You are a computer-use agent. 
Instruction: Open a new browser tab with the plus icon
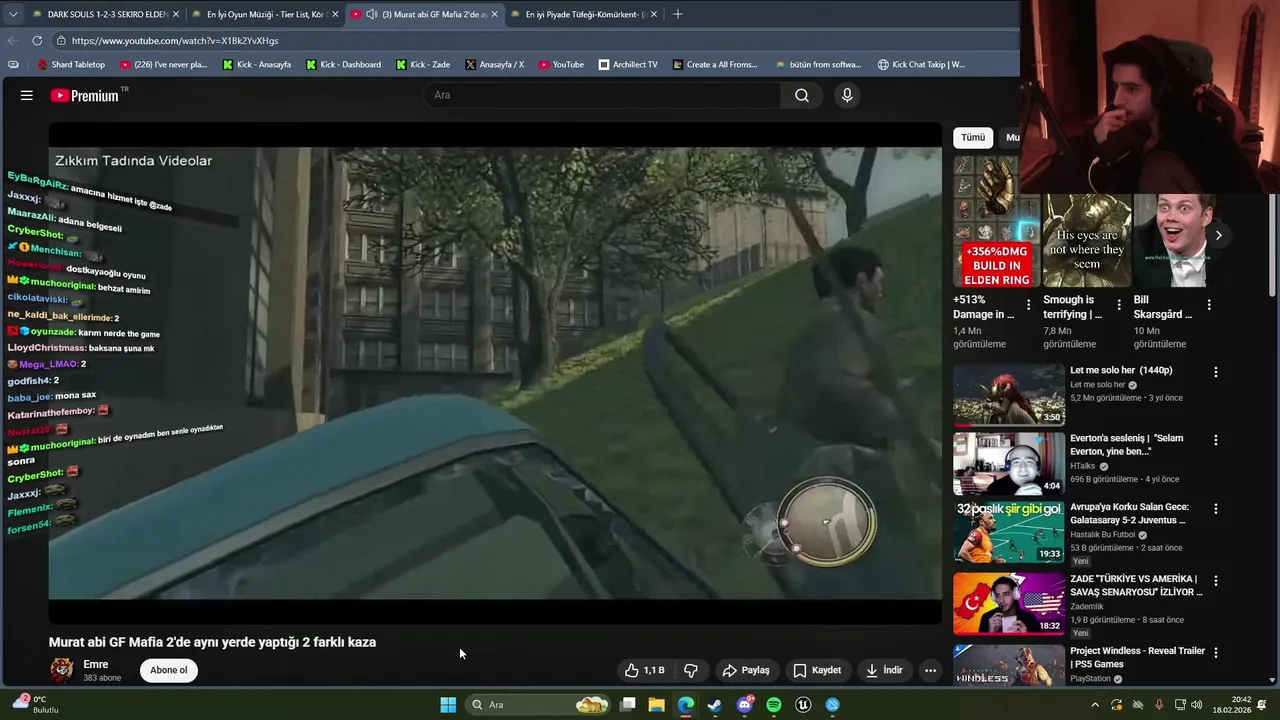677,14
